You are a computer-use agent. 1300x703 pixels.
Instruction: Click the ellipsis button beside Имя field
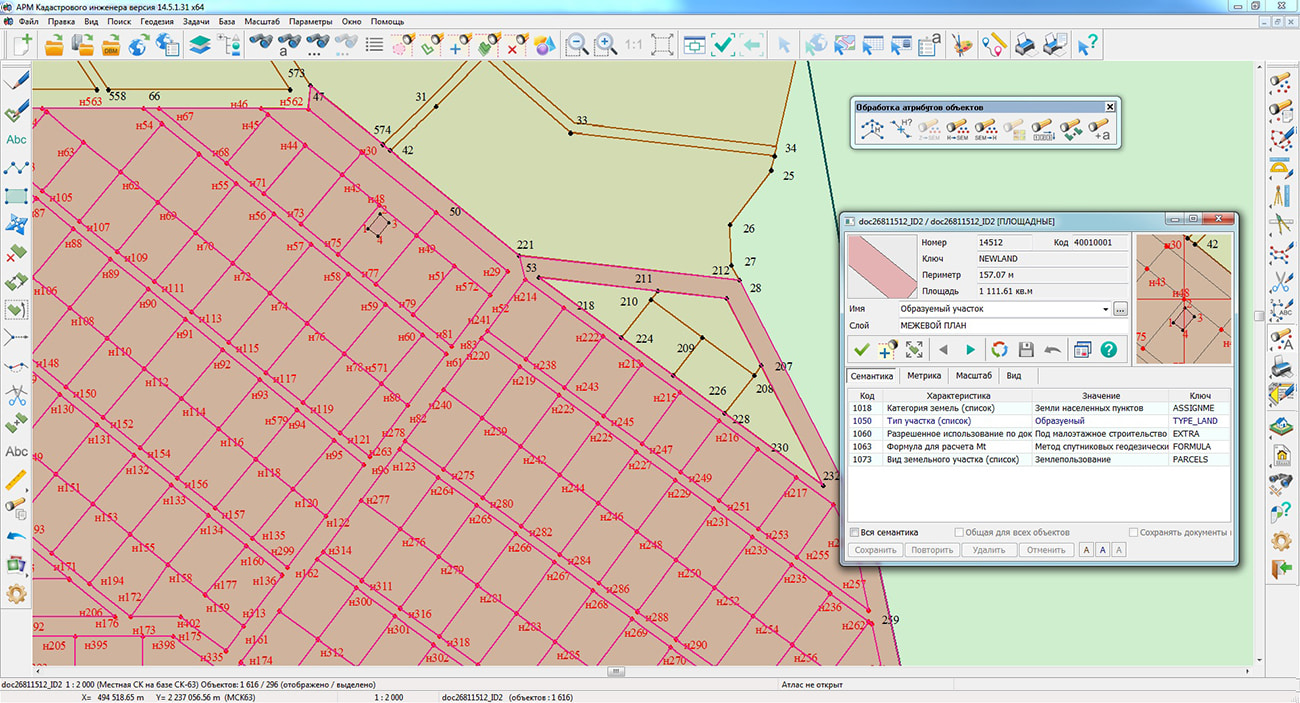[1120, 309]
